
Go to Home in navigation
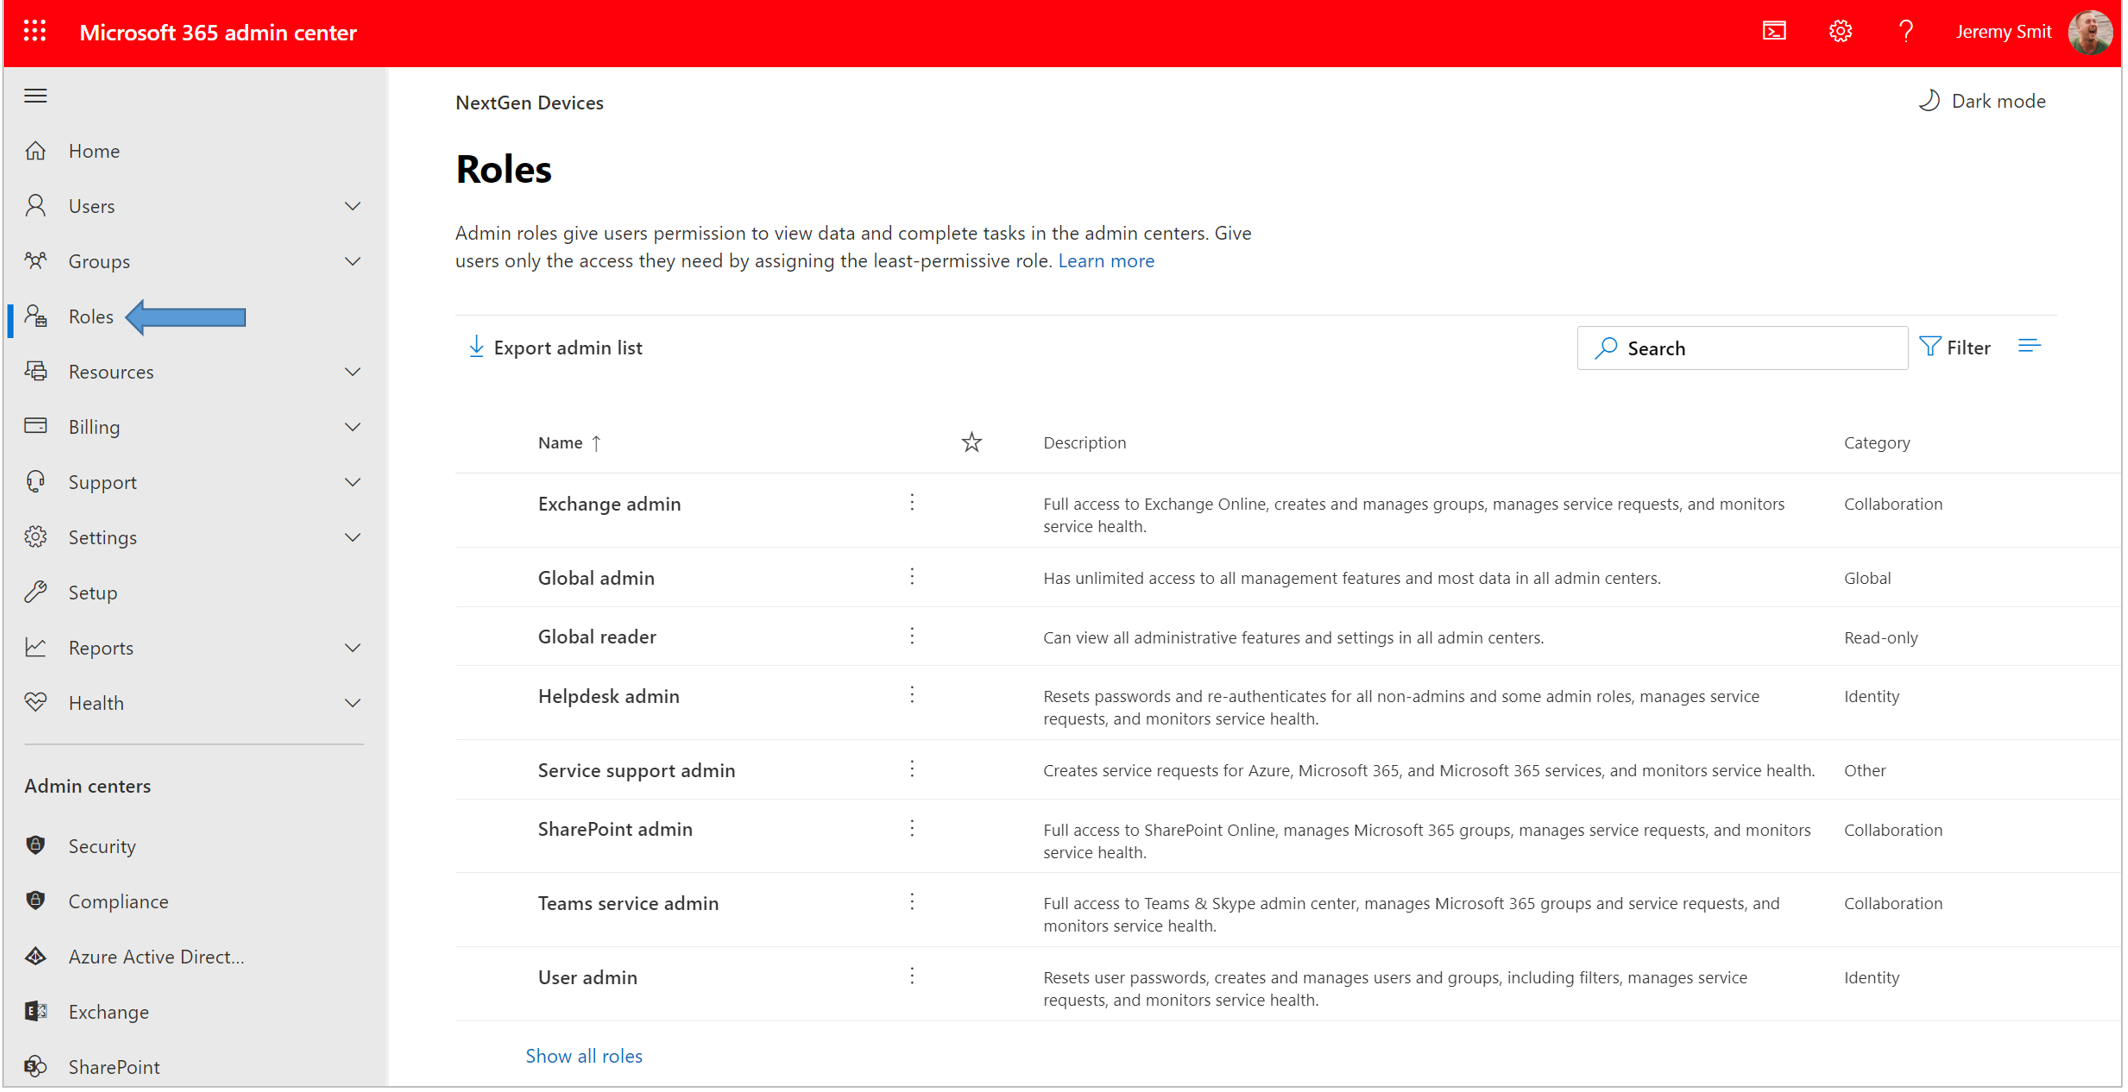pos(94,151)
